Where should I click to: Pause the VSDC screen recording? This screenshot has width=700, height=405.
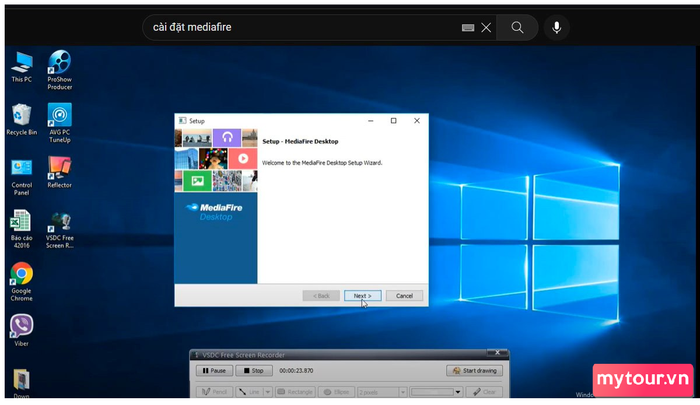click(x=214, y=371)
